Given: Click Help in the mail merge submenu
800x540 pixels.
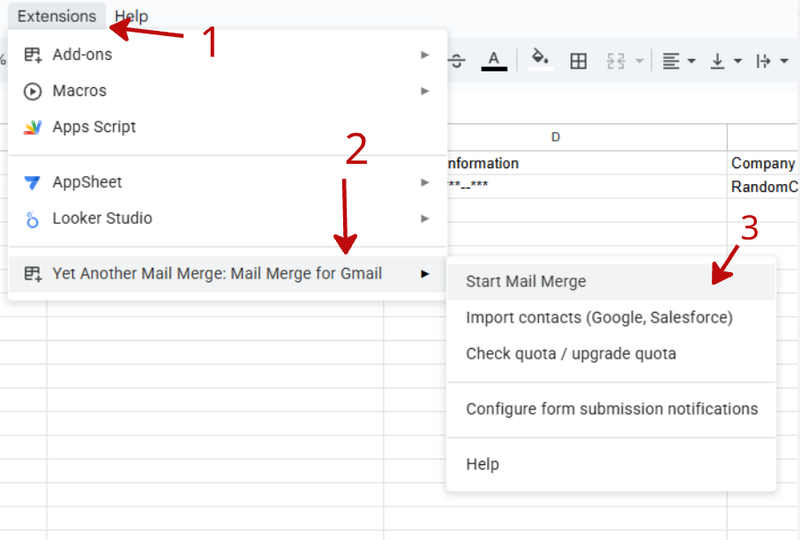Looking at the screenshot, I should 611,464.
